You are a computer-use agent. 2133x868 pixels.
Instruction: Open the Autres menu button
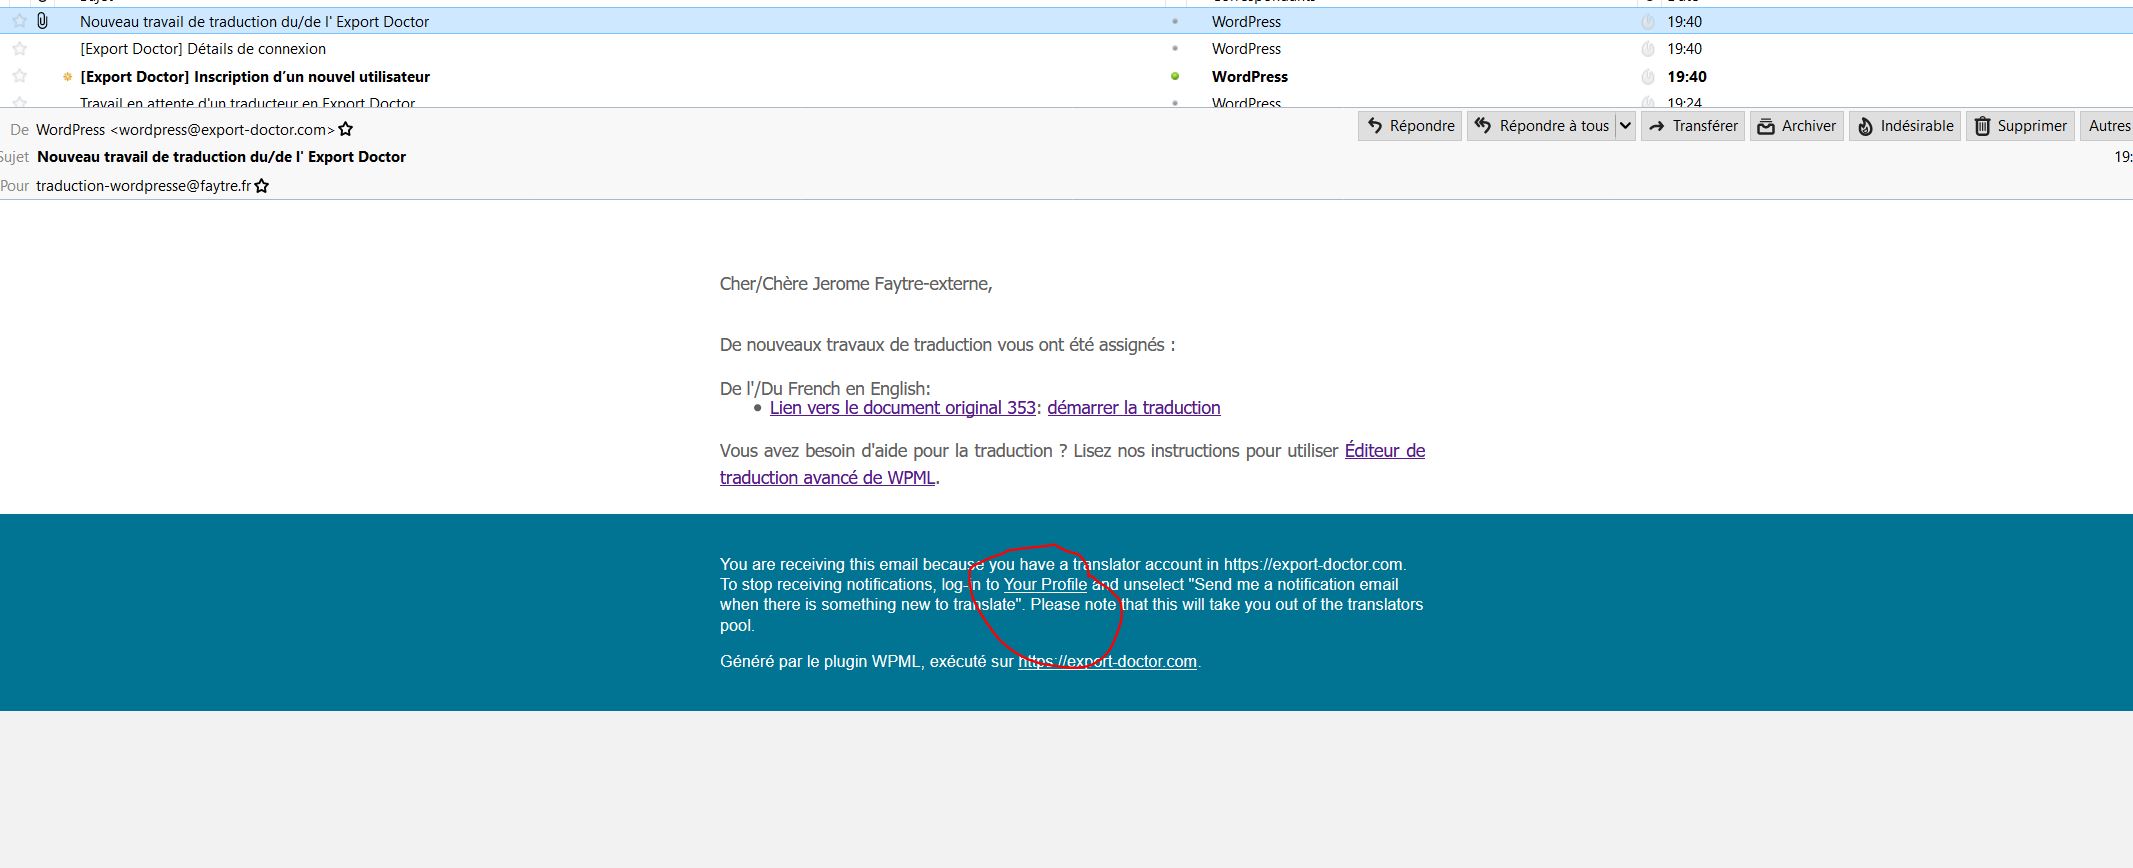tap(2107, 126)
